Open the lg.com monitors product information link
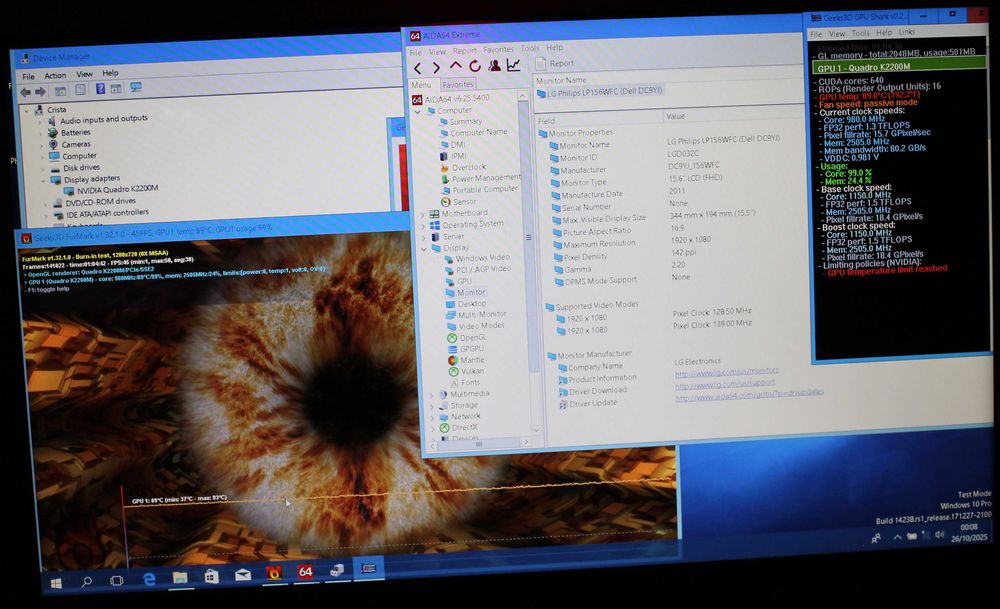This screenshot has height=609, width=1000. click(726, 371)
